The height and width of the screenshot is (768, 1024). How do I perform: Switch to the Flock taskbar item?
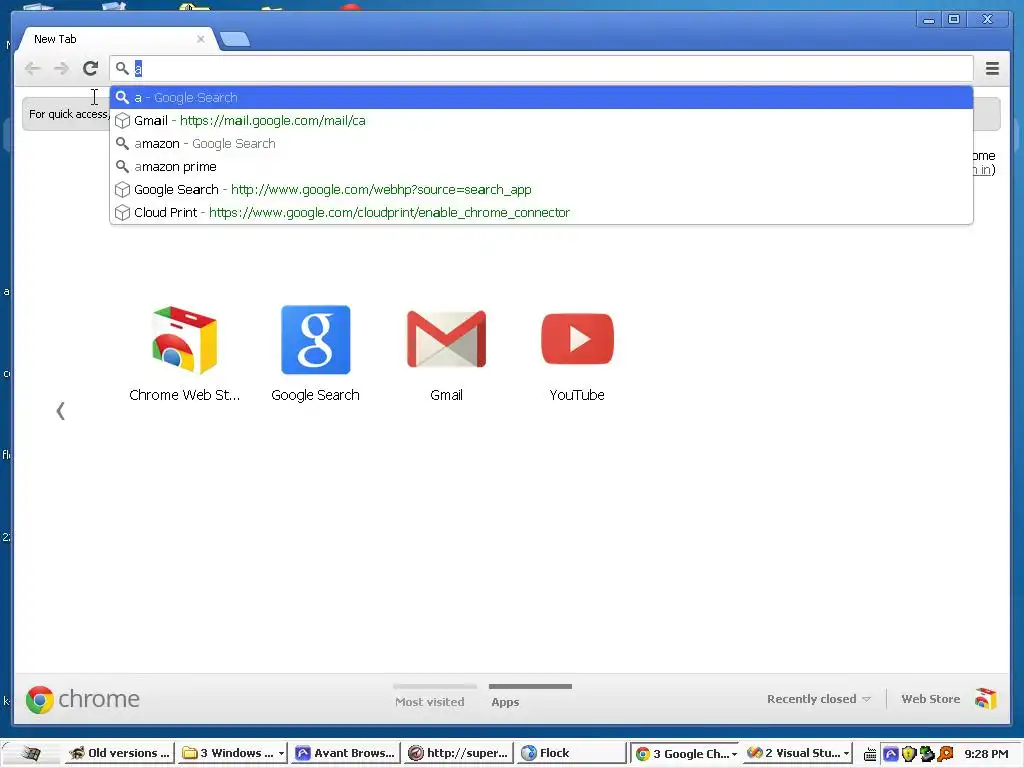(x=571, y=753)
